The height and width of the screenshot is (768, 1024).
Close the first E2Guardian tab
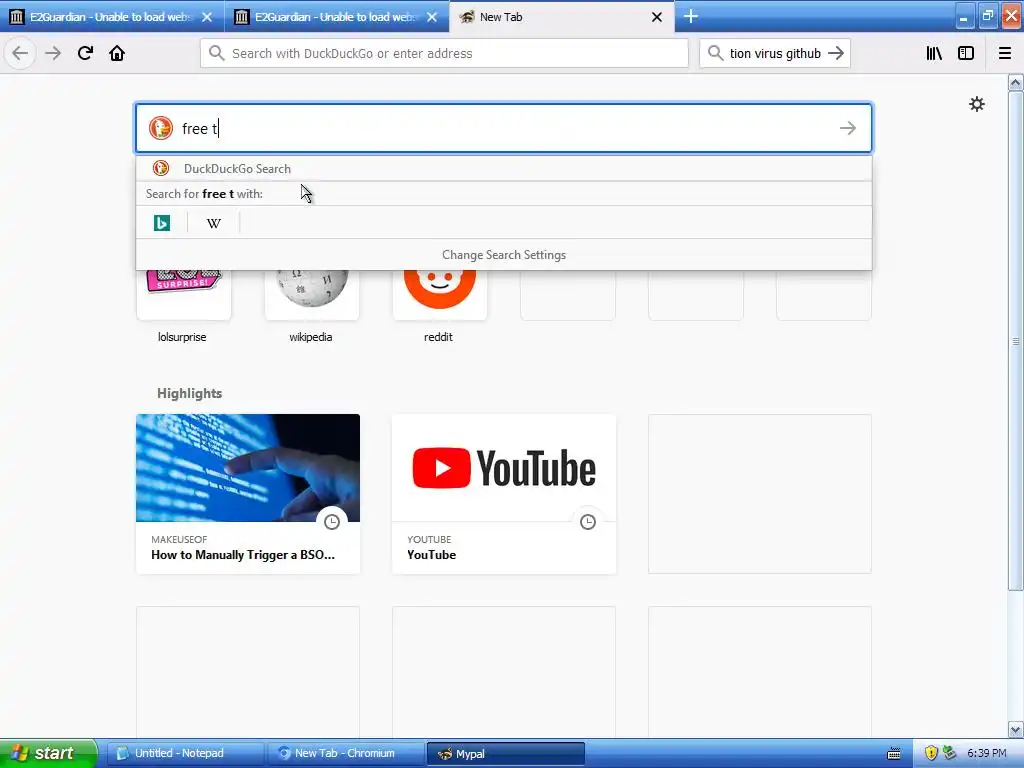(x=207, y=17)
